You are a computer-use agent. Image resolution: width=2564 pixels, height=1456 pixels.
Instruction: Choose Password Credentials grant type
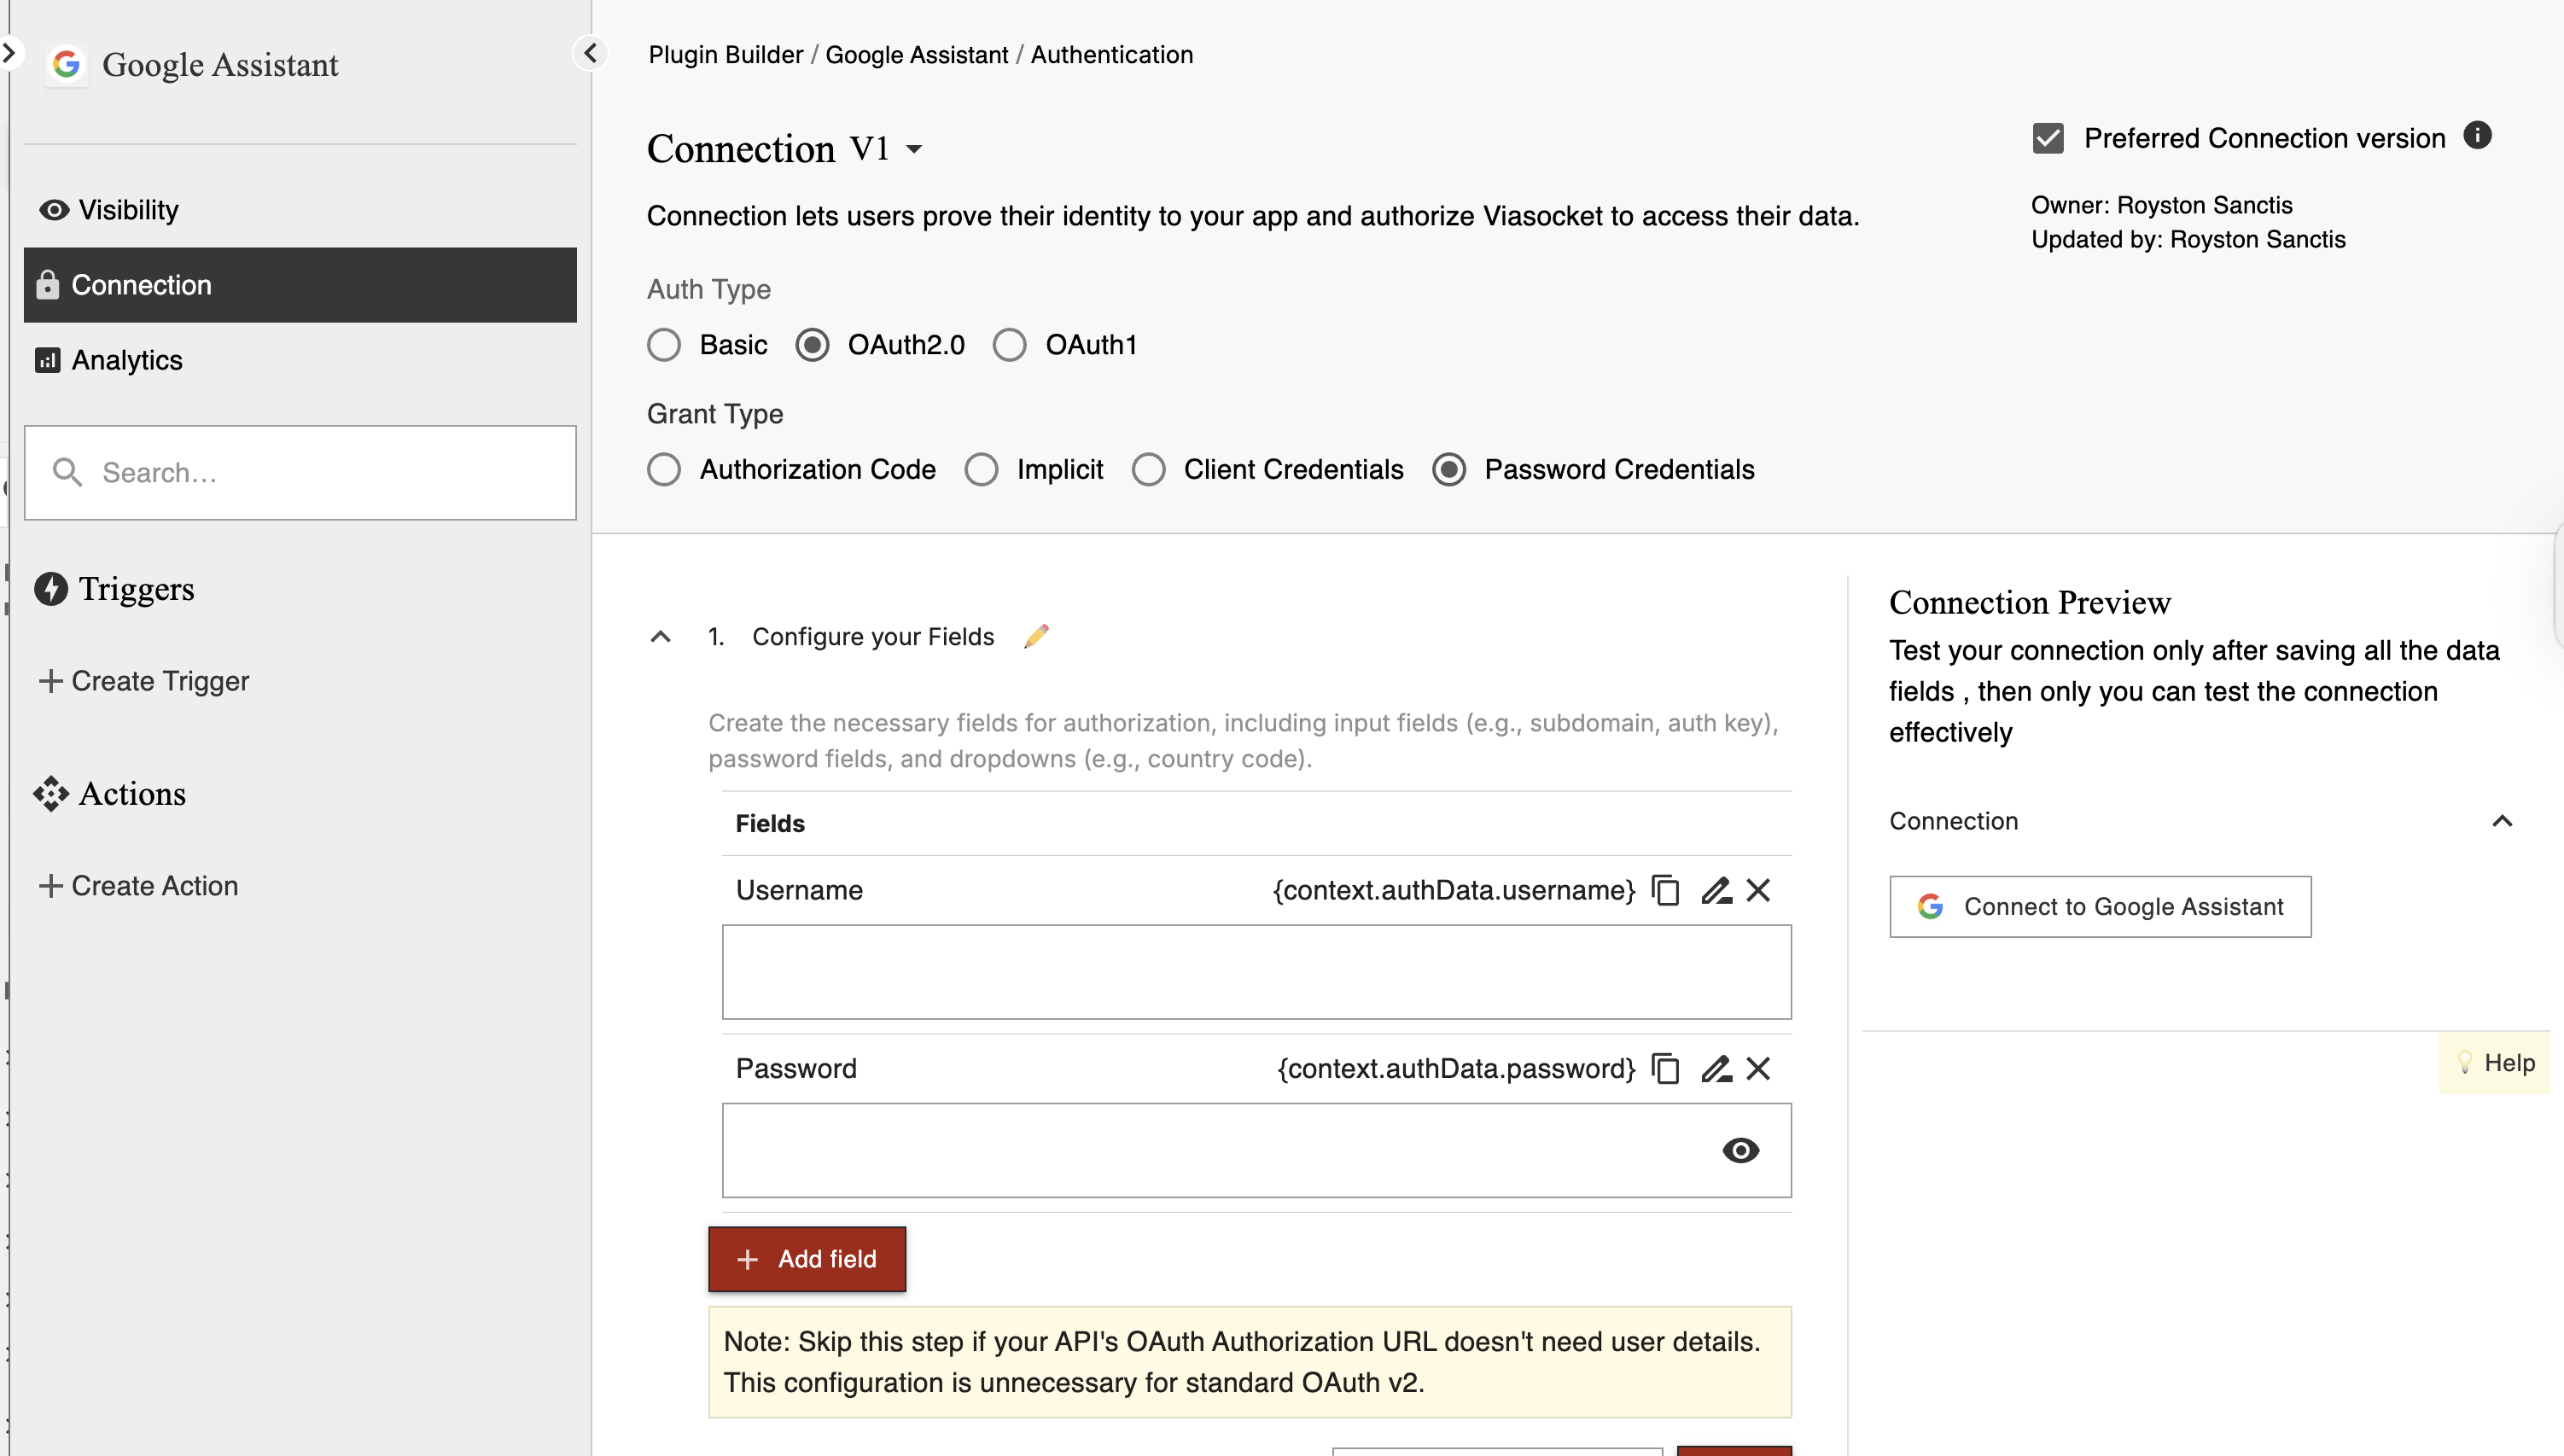(x=1449, y=470)
